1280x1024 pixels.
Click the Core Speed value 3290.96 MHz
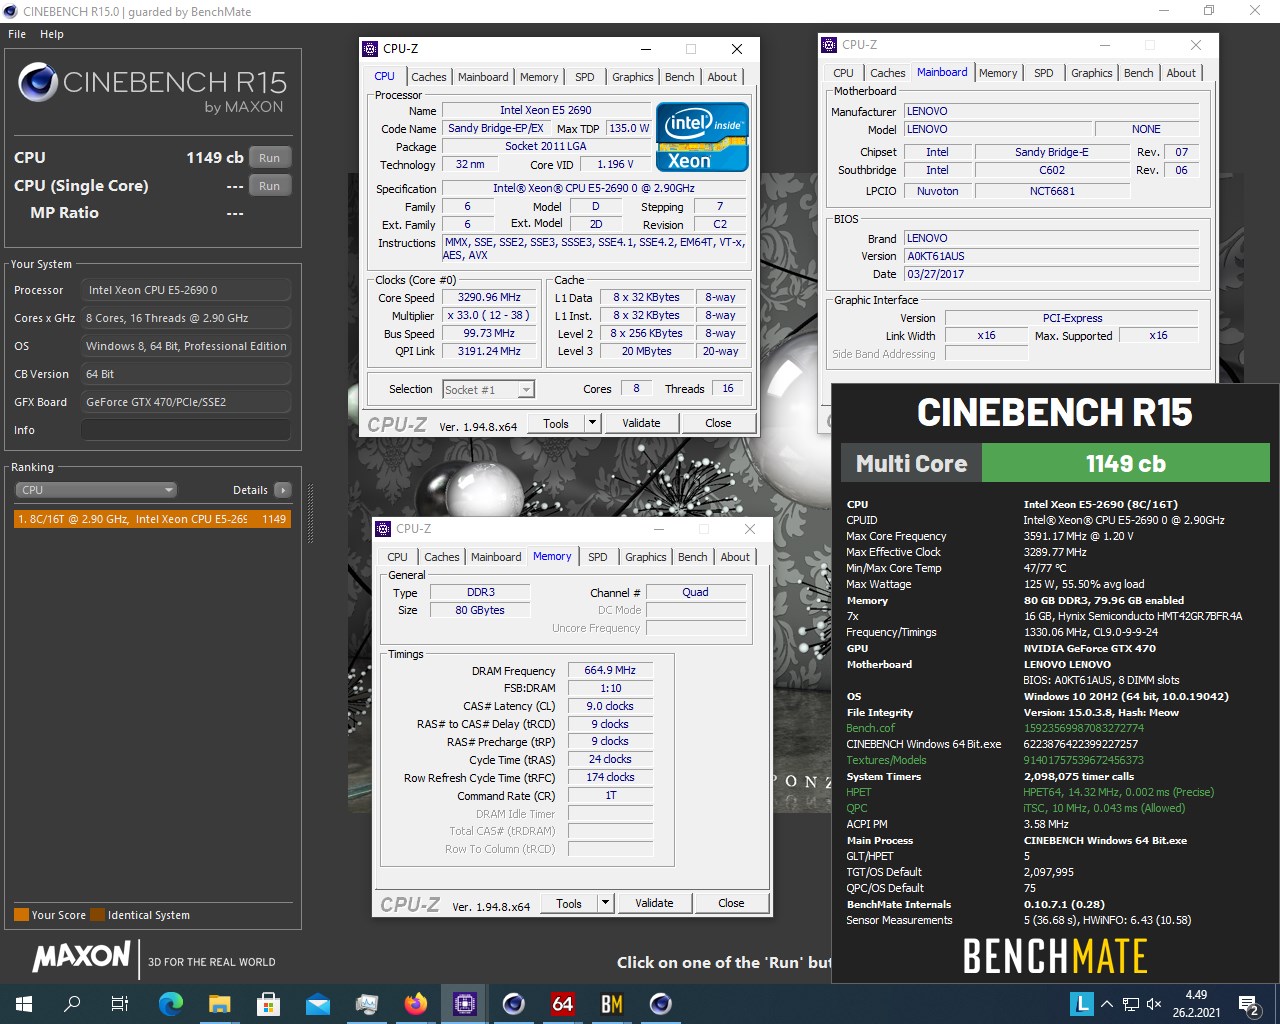point(489,298)
